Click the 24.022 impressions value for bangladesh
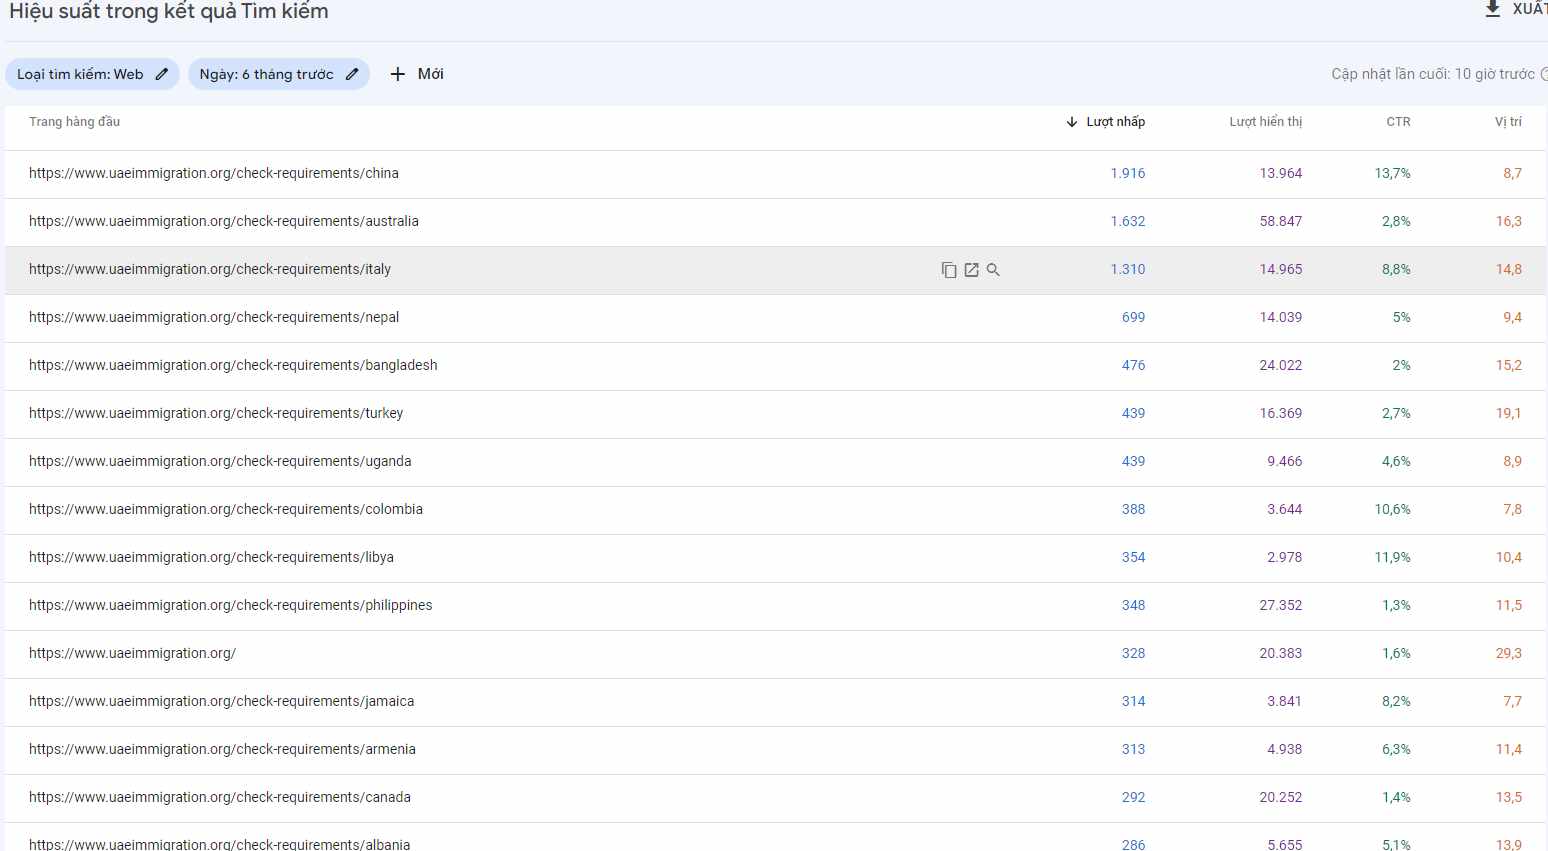 (1281, 365)
